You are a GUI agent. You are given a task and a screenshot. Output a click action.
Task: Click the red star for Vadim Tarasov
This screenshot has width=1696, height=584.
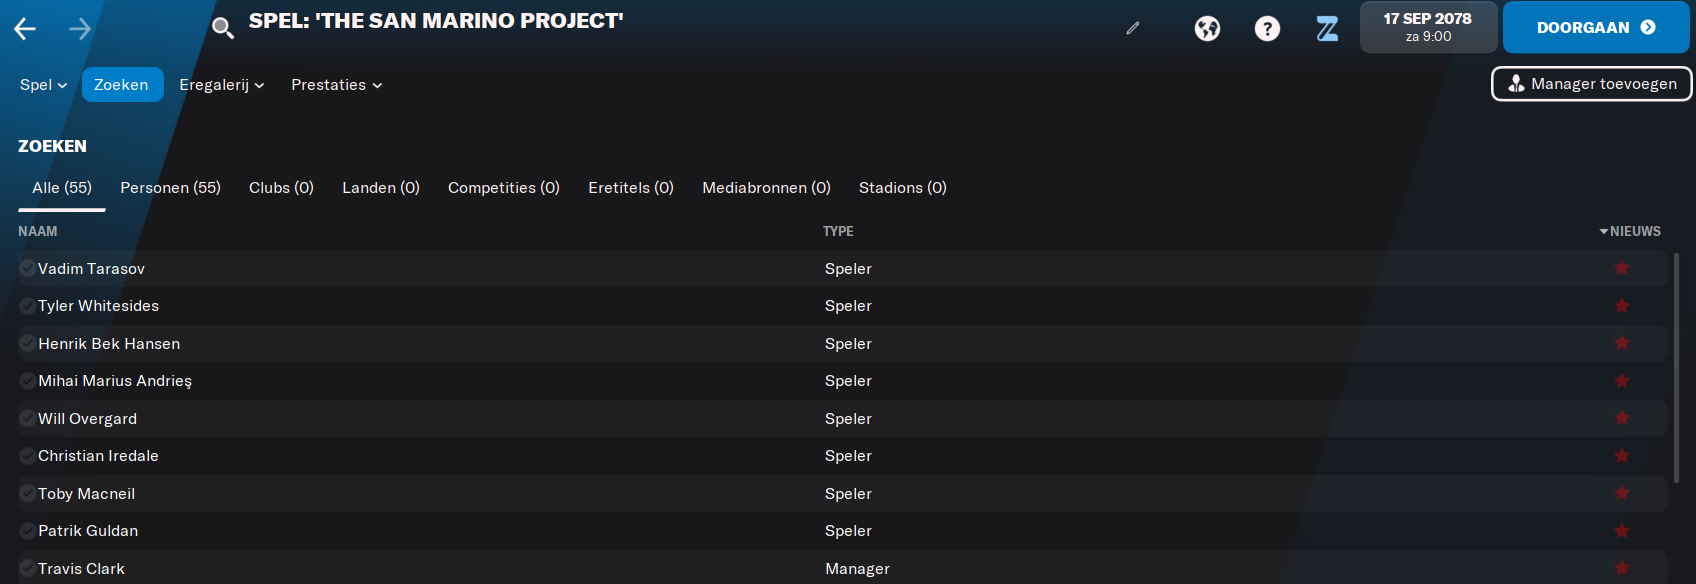(1622, 268)
